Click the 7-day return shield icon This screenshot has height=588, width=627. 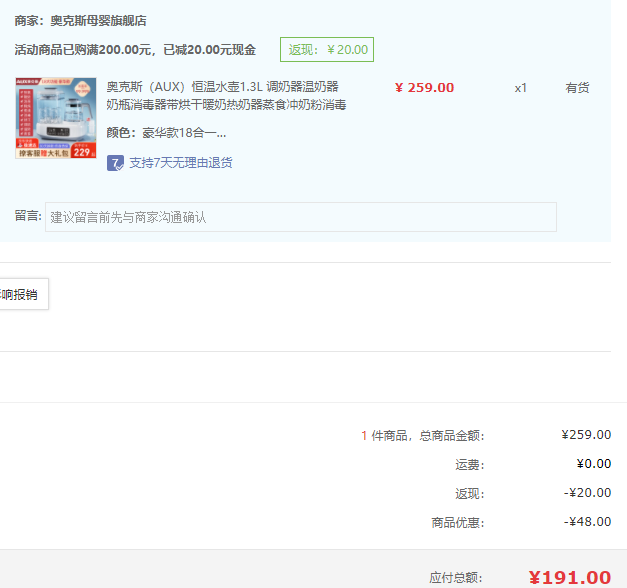[x=115, y=163]
